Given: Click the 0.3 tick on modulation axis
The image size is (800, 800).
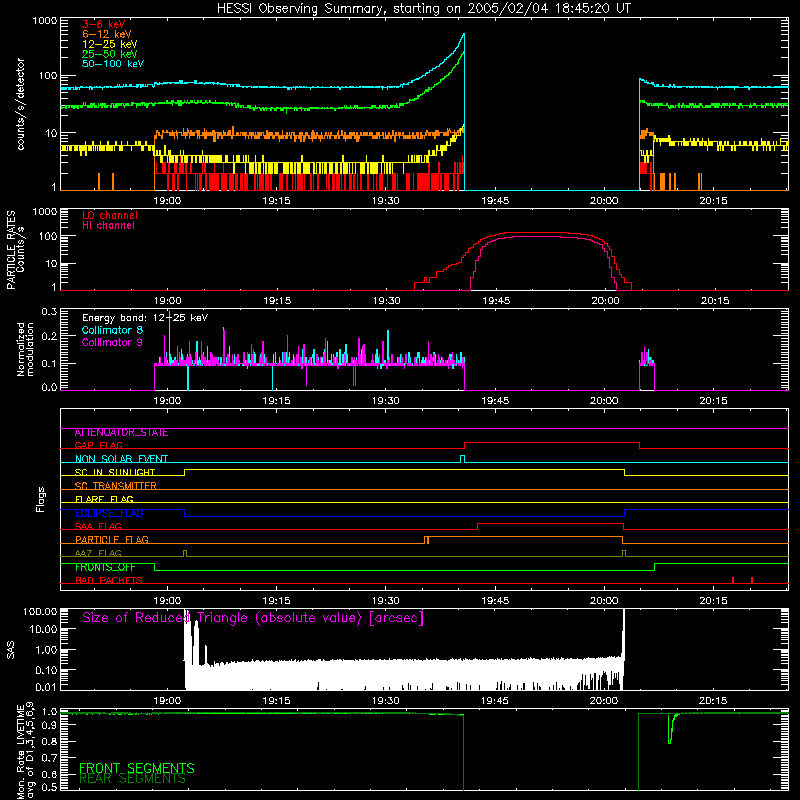Looking at the screenshot, I should tap(49, 311).
